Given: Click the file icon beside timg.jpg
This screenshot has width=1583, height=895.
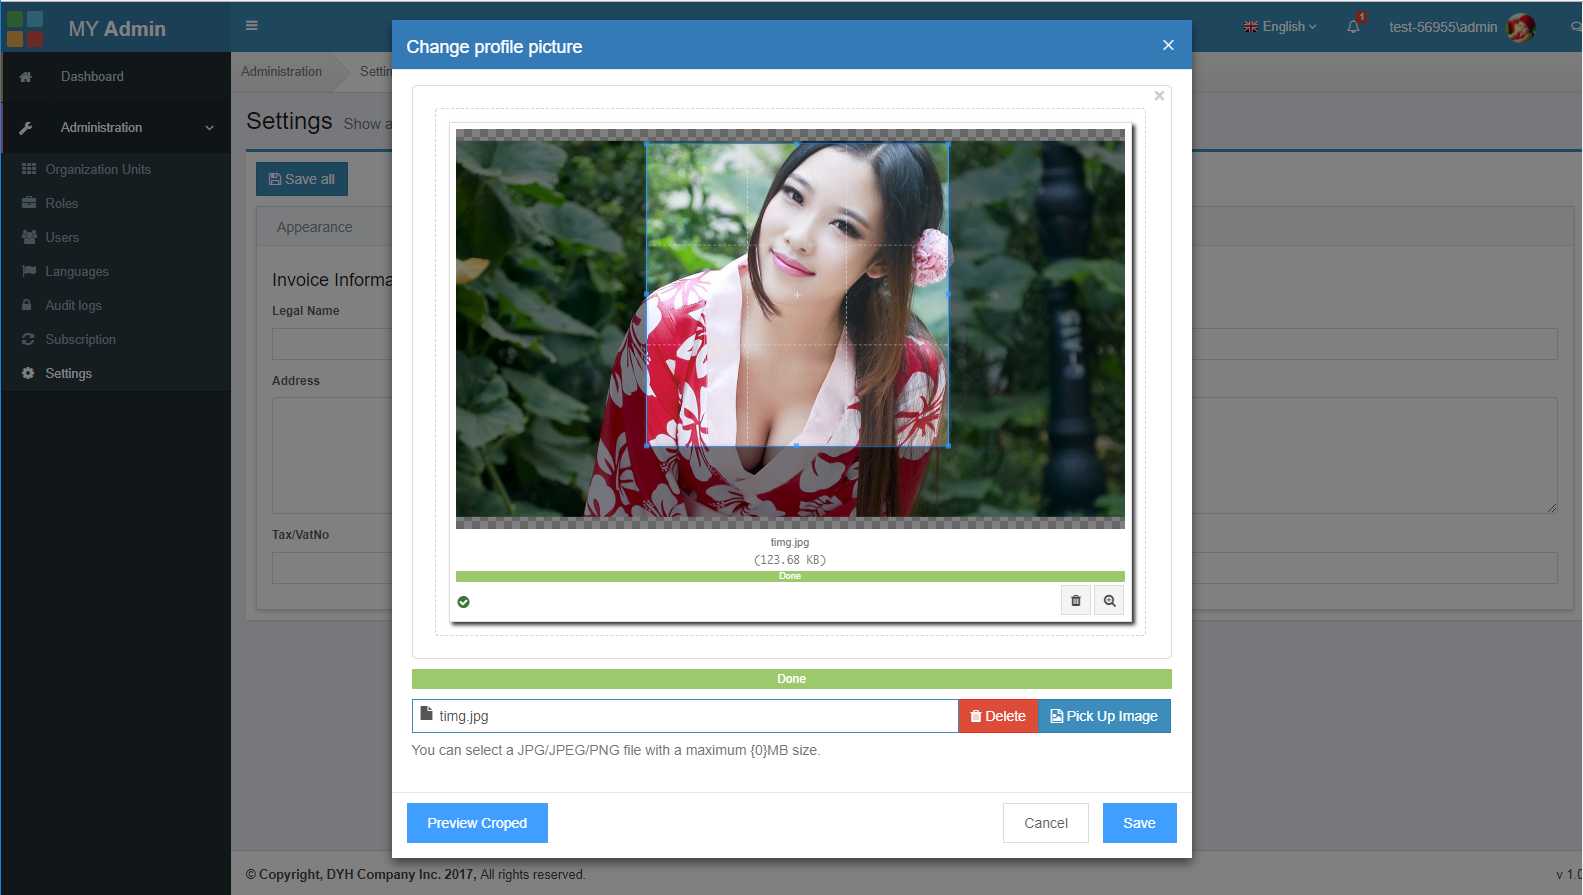Looking at the screenshot, I should pyautogui.click(x=426, y=714).
